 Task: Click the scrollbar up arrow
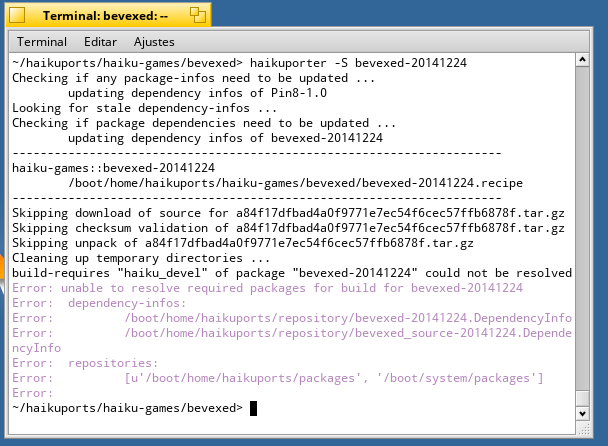582,59
